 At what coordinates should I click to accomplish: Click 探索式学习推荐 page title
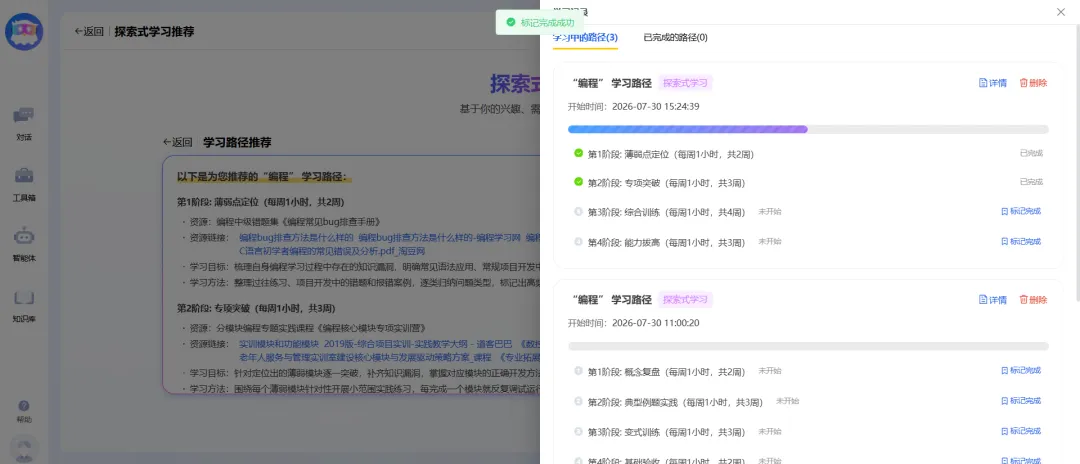click(154, 31)
